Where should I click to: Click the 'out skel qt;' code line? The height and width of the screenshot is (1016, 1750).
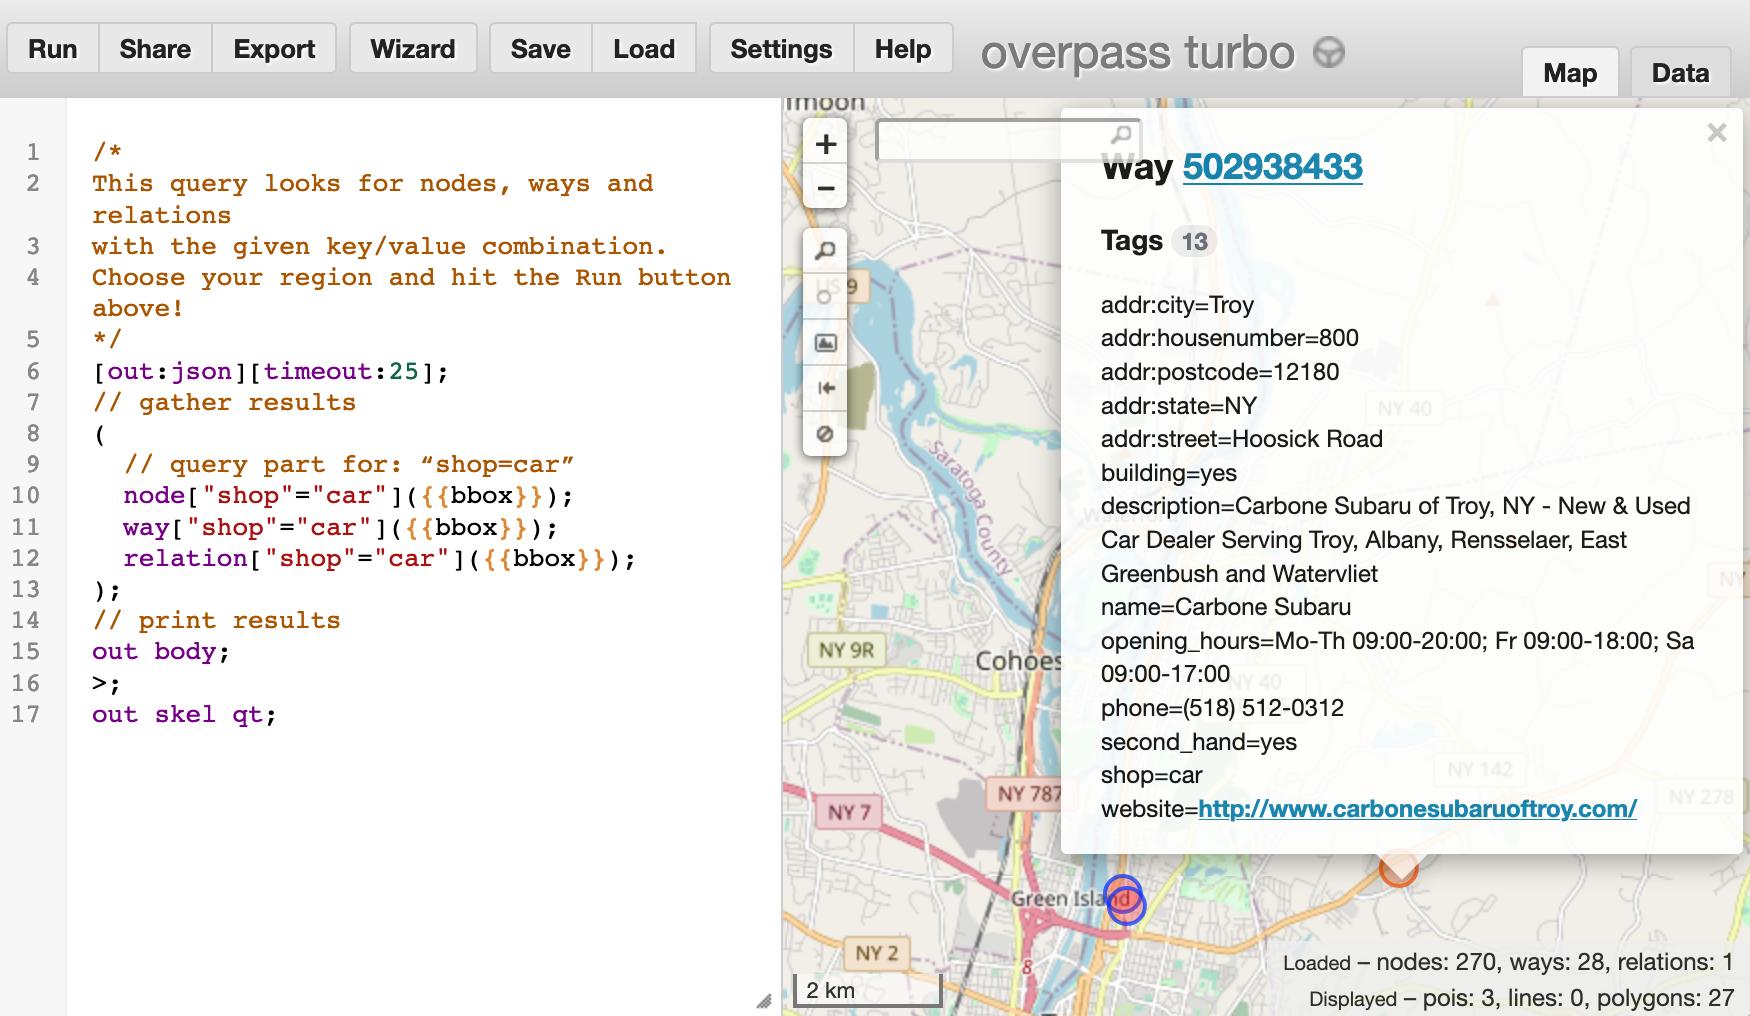pos(184,715)
